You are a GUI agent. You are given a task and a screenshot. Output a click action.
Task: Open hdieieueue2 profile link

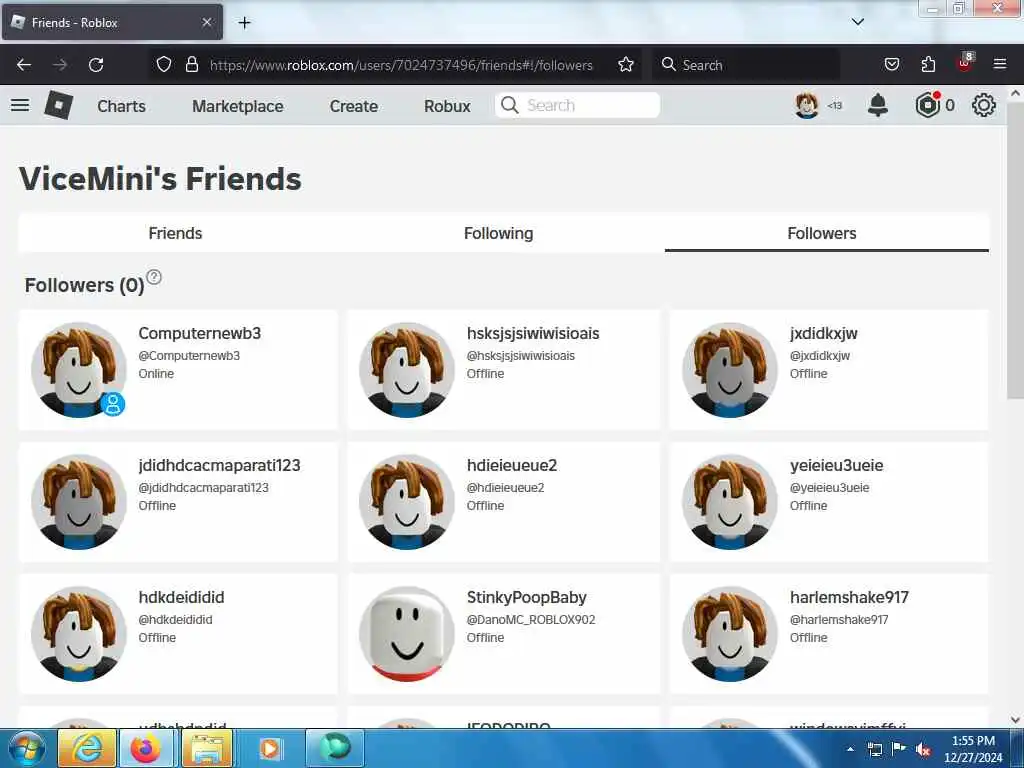point(511,465)
